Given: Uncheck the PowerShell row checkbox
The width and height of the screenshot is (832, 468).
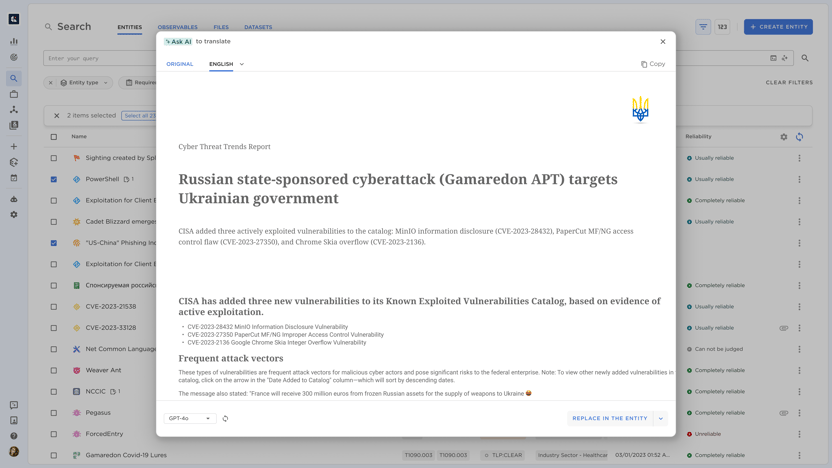Looking at the screenshot, I should (54, 180).
